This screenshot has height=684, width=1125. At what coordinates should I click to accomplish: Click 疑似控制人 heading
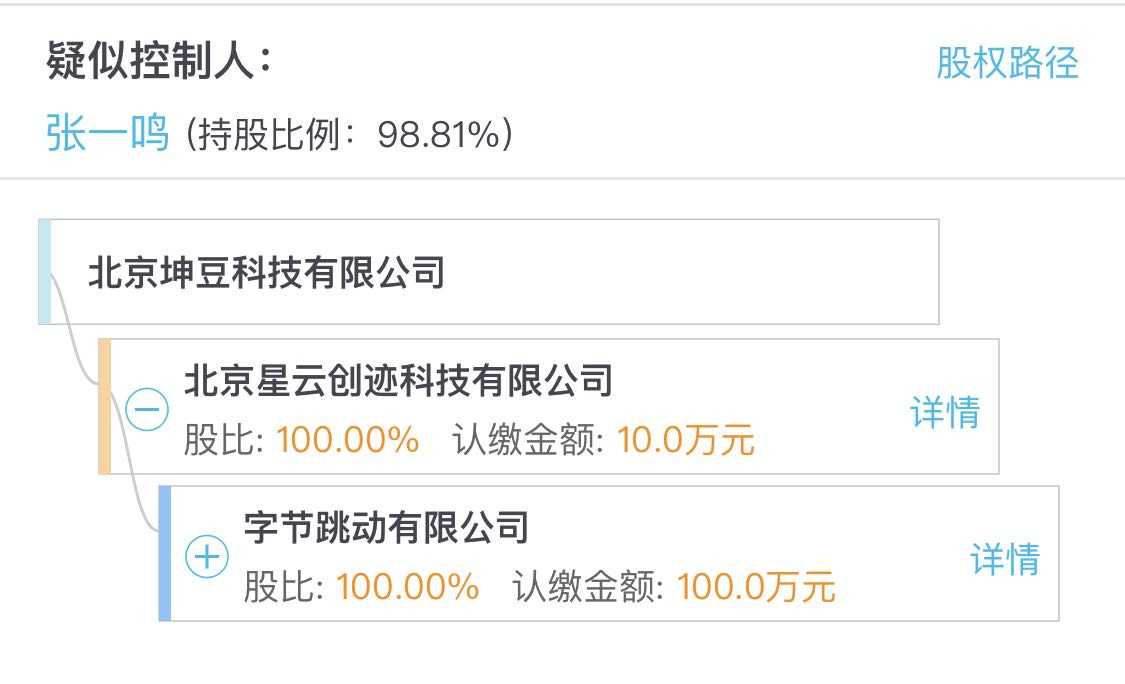coord(159,60)
